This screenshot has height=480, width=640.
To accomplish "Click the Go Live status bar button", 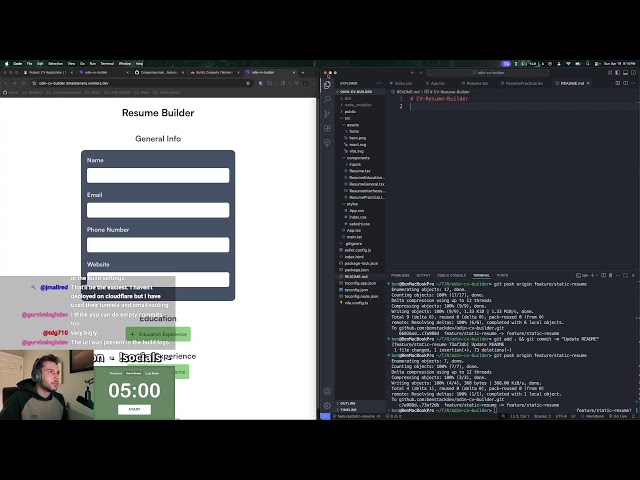I will click(618, 416).
